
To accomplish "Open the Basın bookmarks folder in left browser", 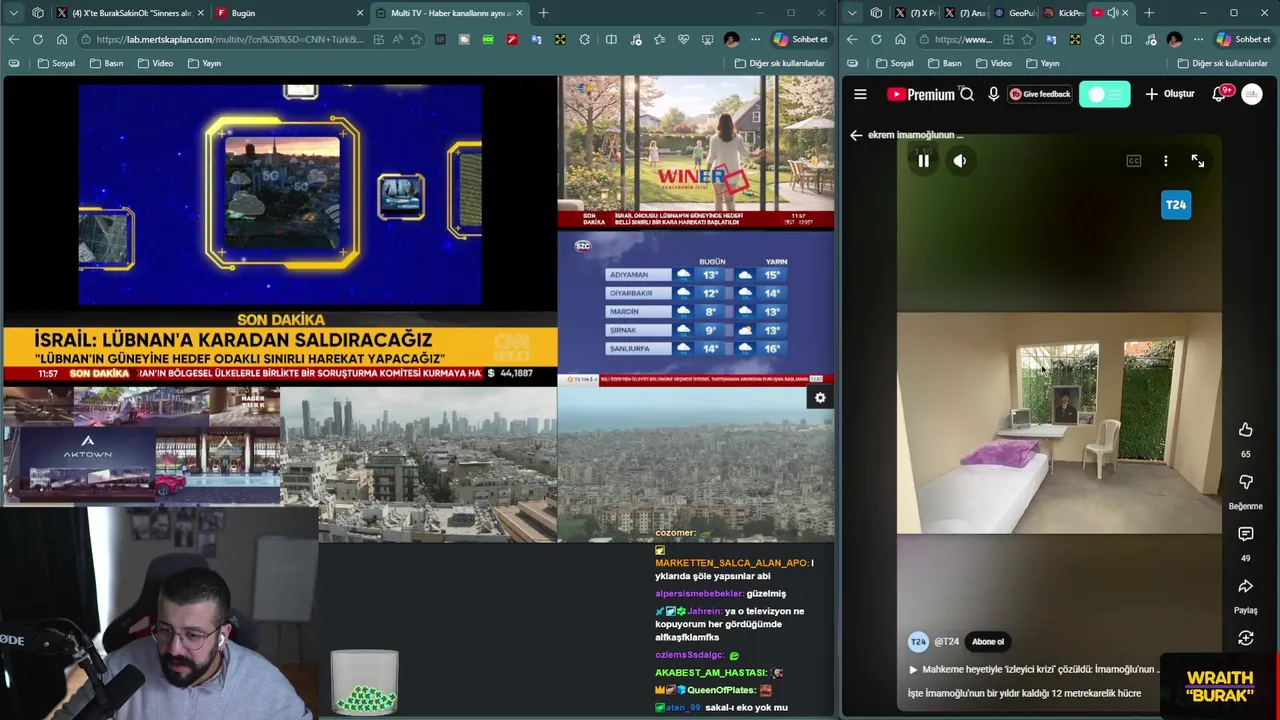I will click(x=106, y=63).
